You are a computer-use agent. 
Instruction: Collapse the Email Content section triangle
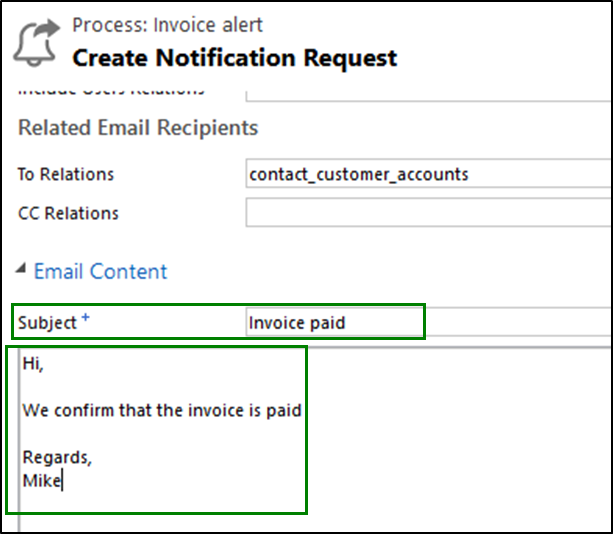pos(21,268)
